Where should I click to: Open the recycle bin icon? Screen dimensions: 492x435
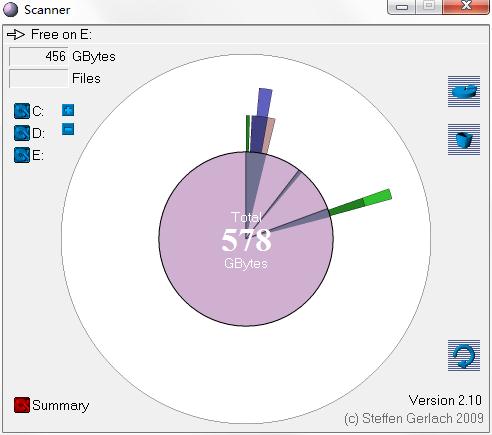pos(464,139)
